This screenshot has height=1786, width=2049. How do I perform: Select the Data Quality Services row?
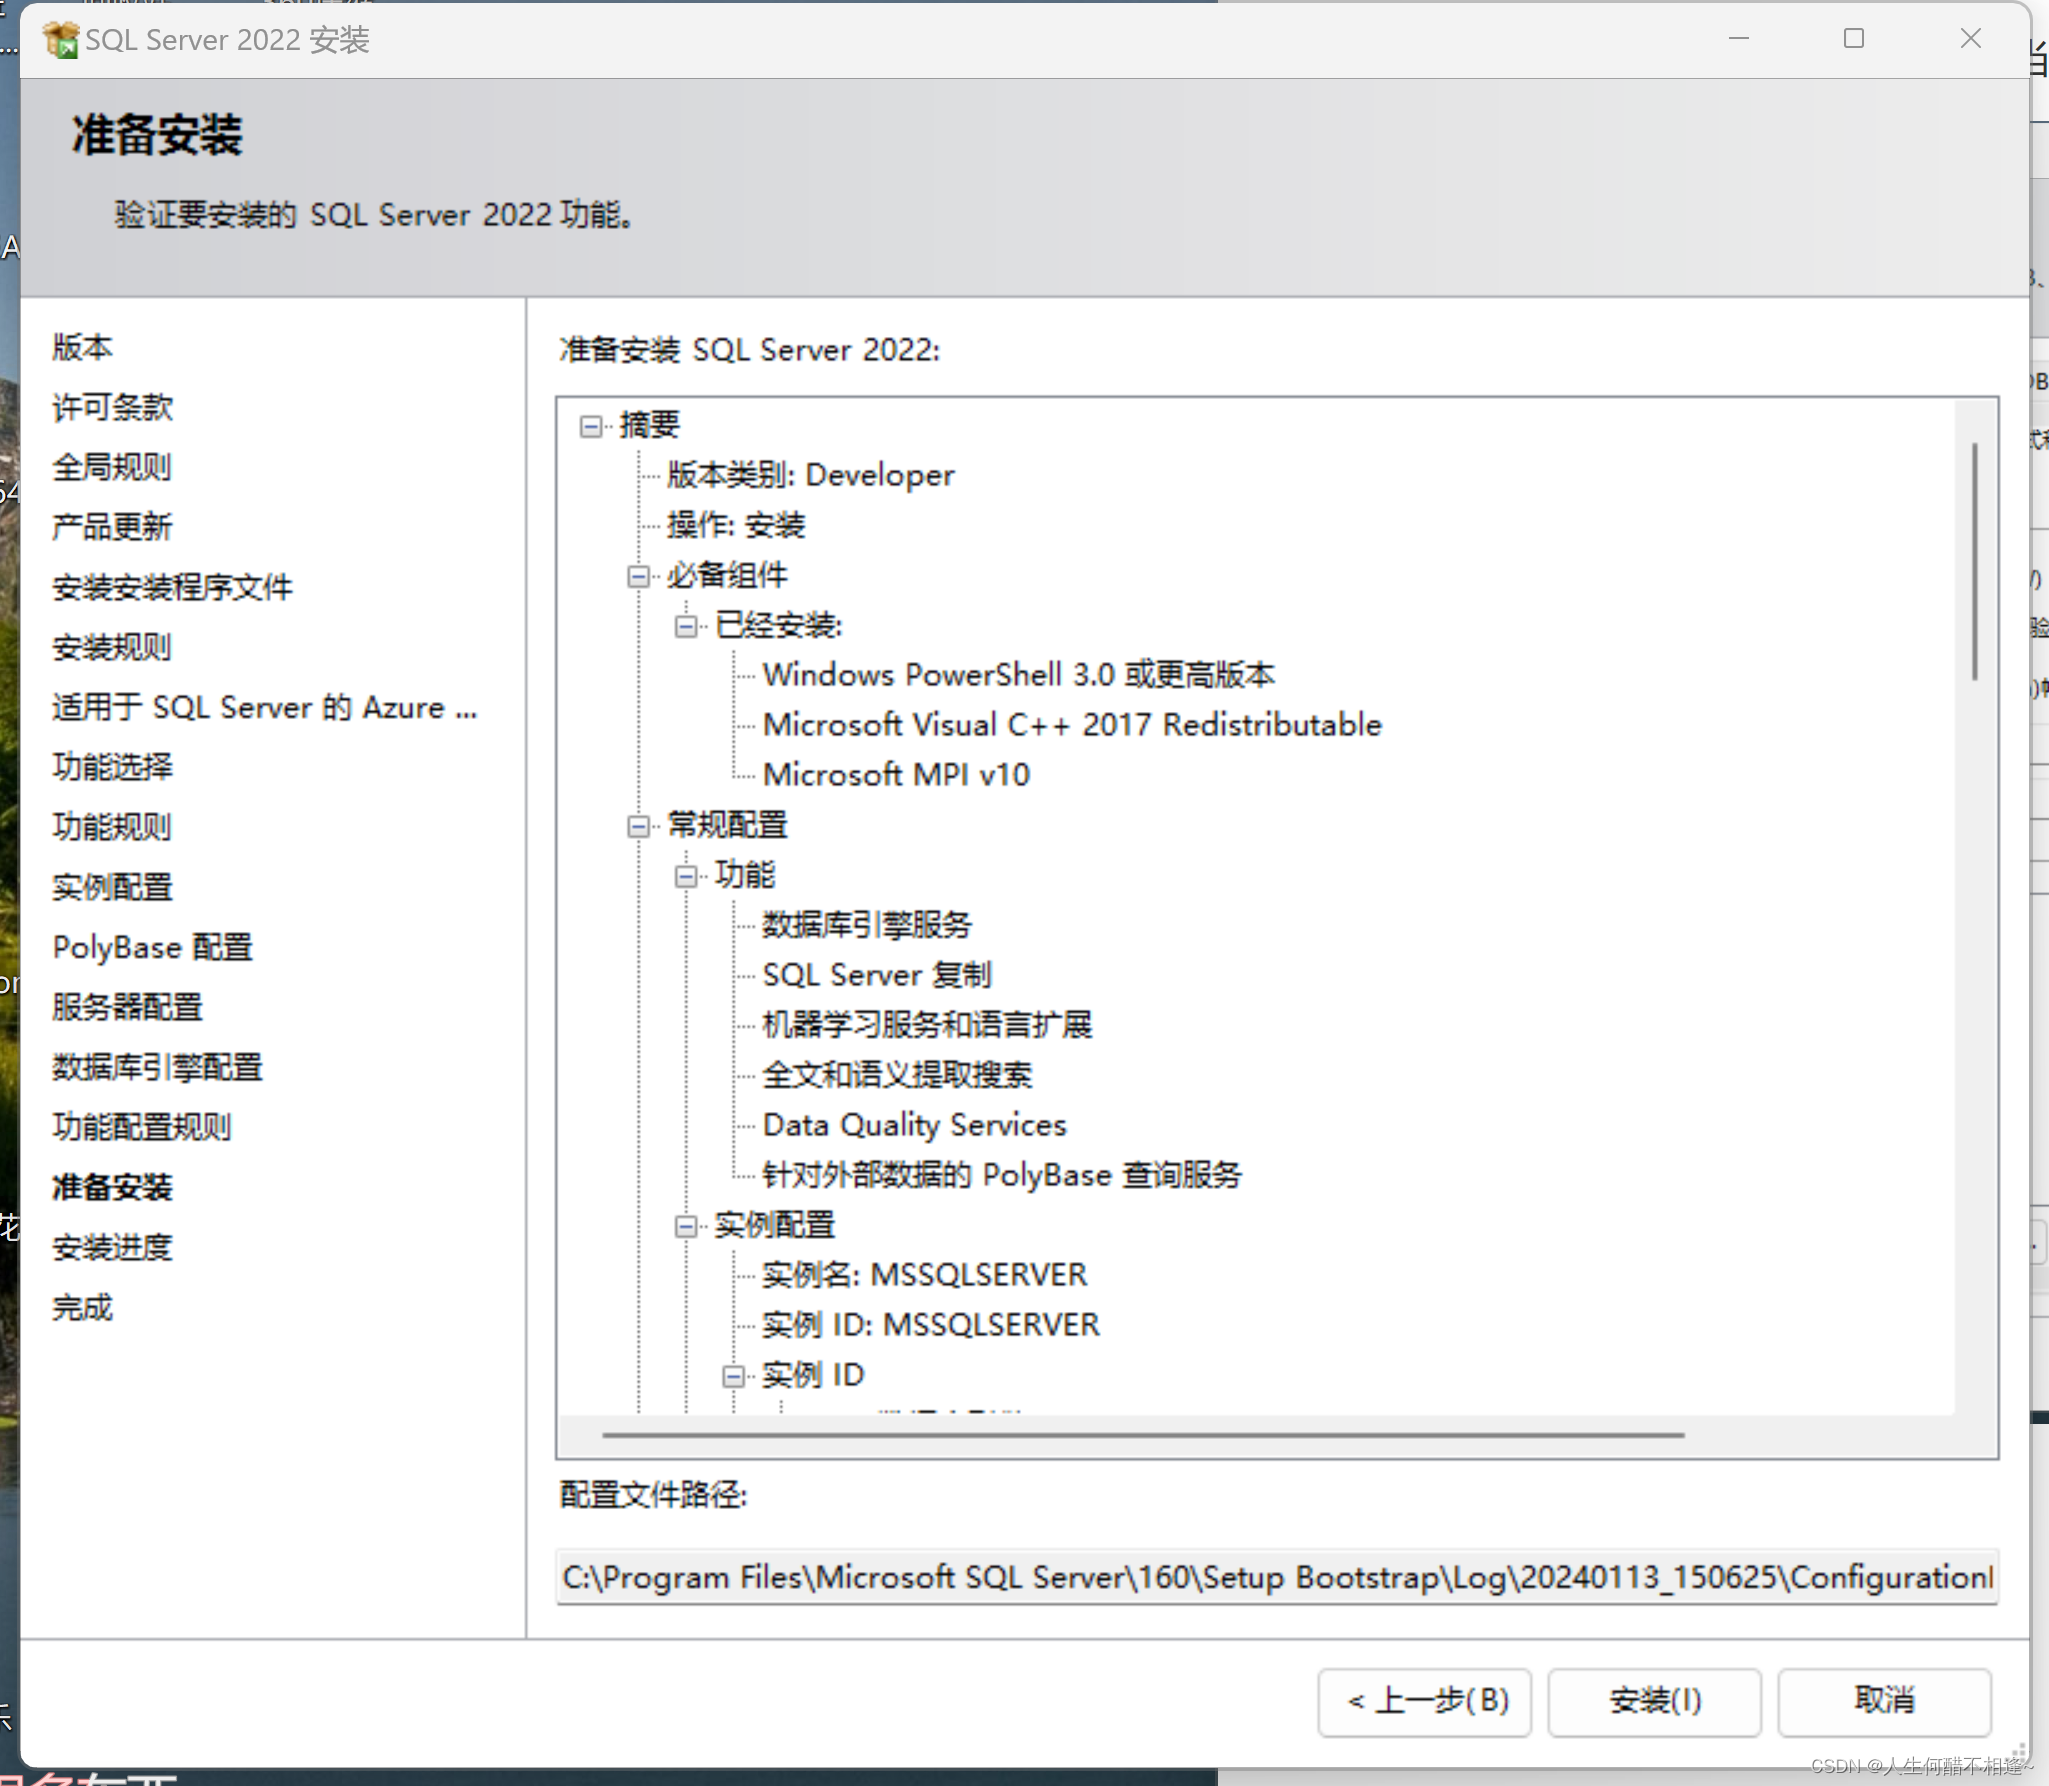pyautogui.click(x=915, y=1125)
